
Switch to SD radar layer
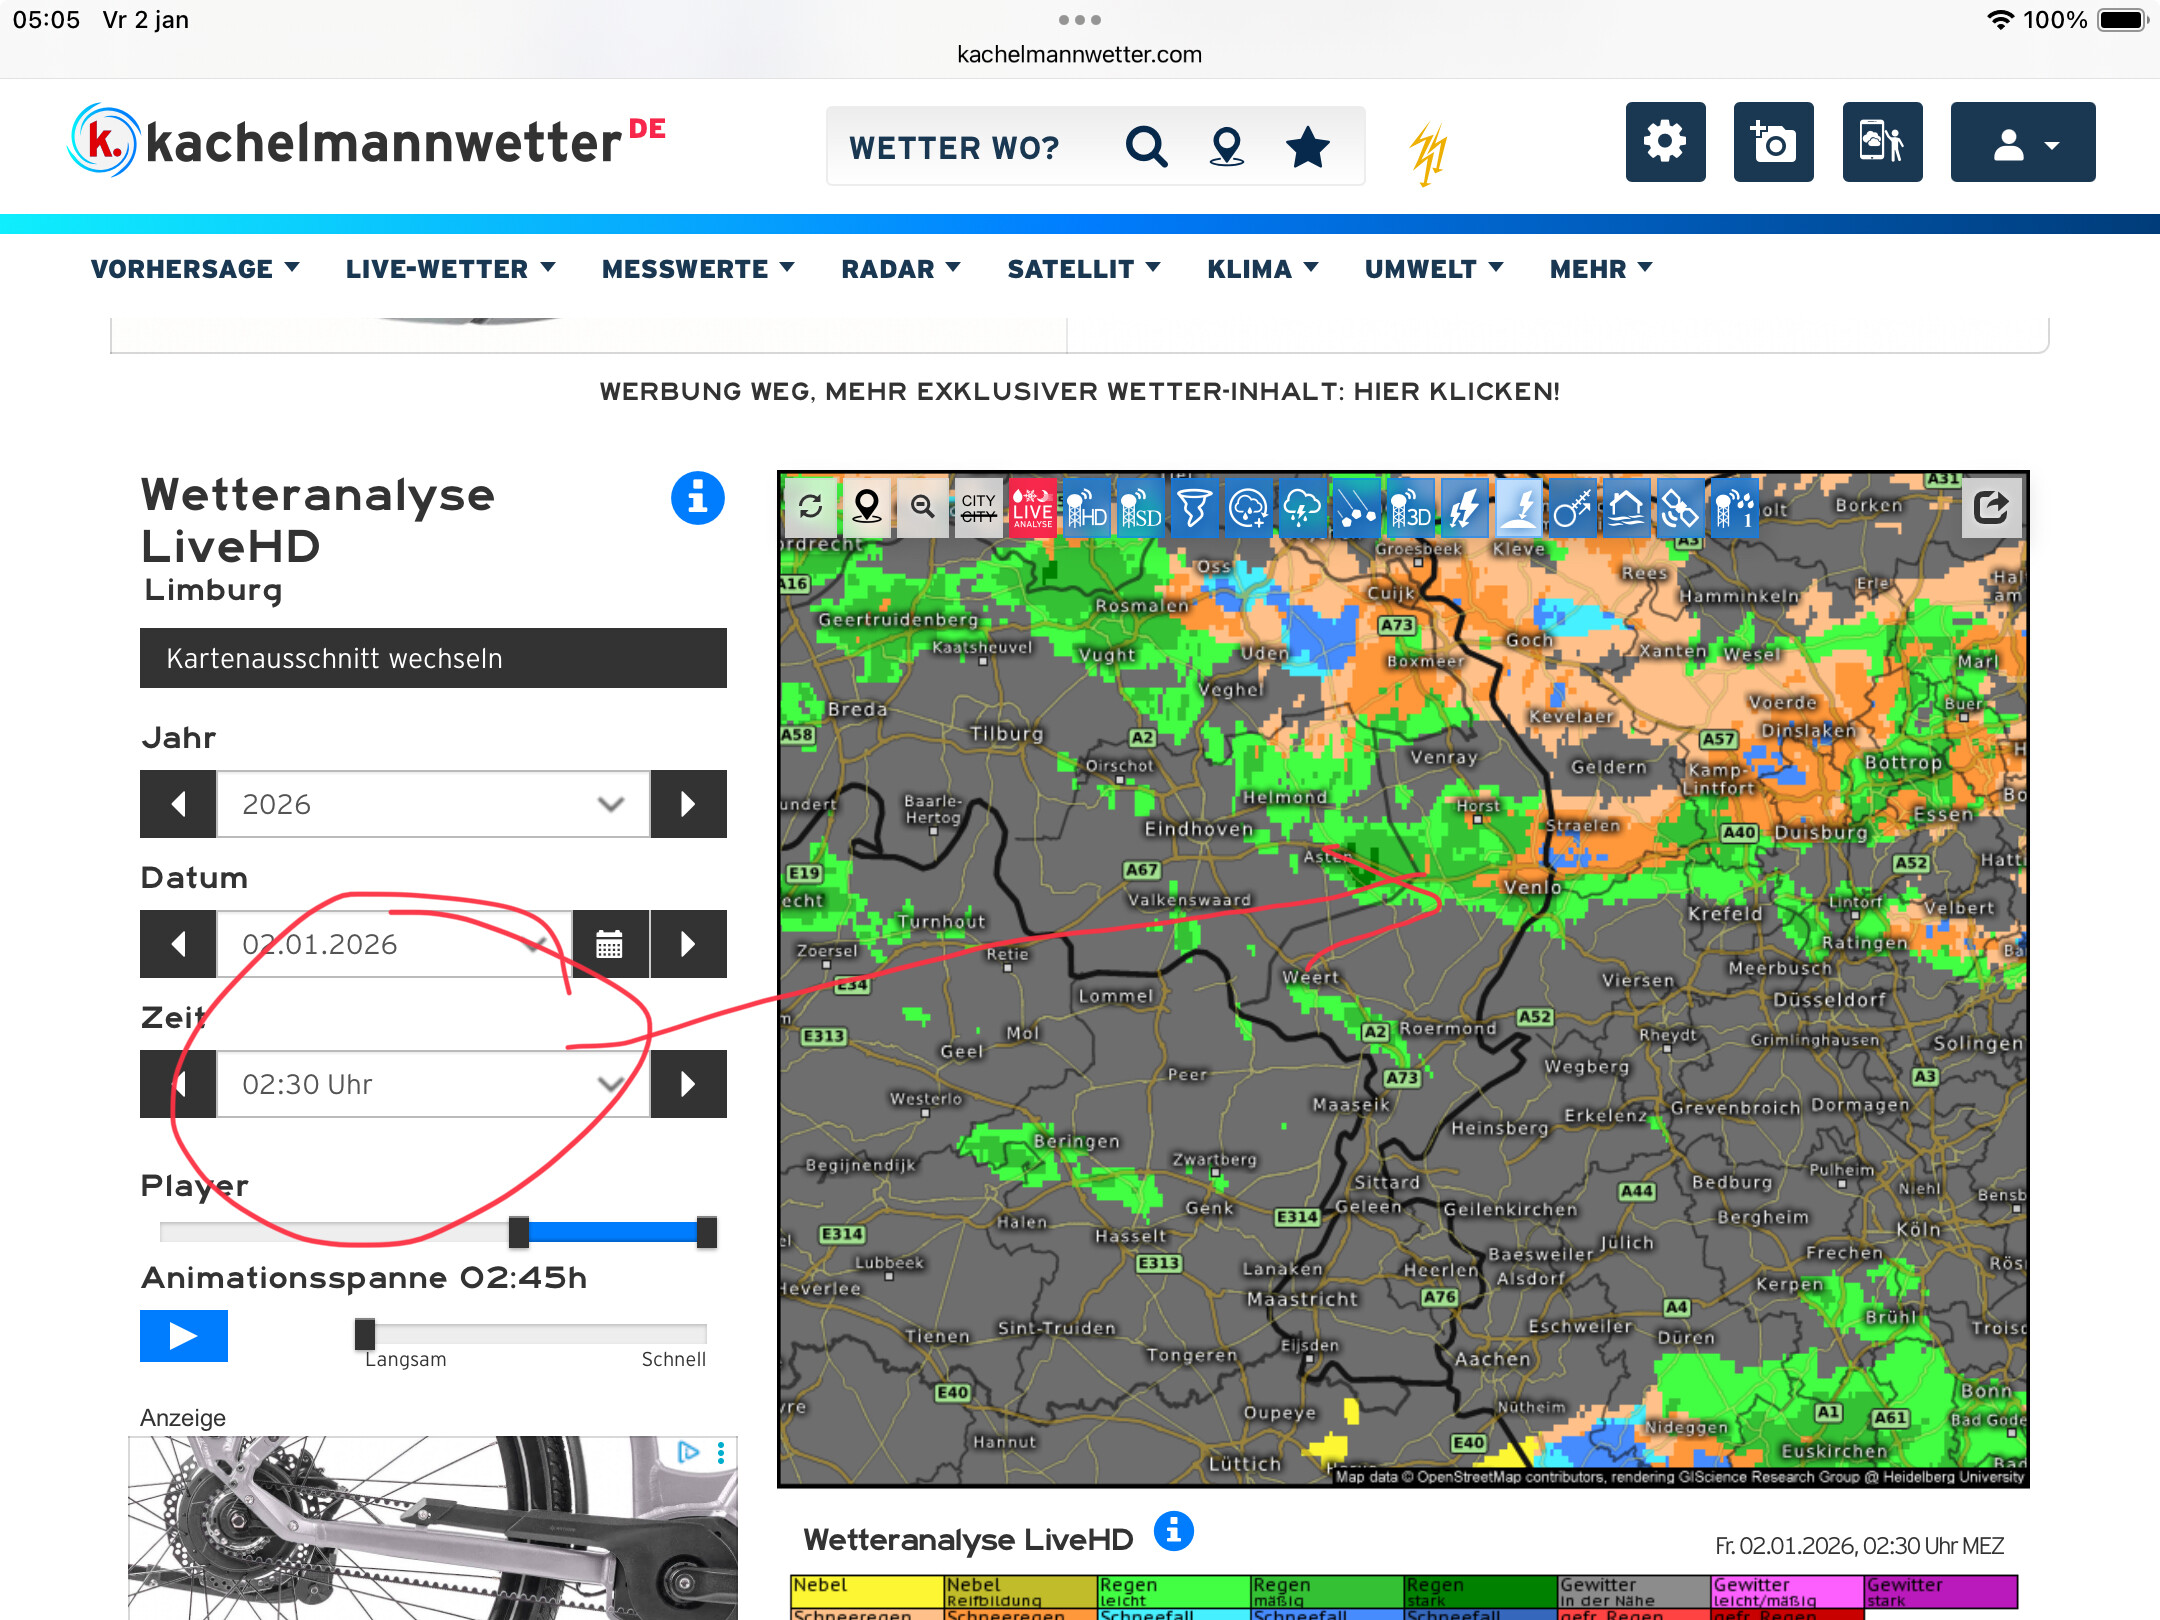click(1141, 507)
